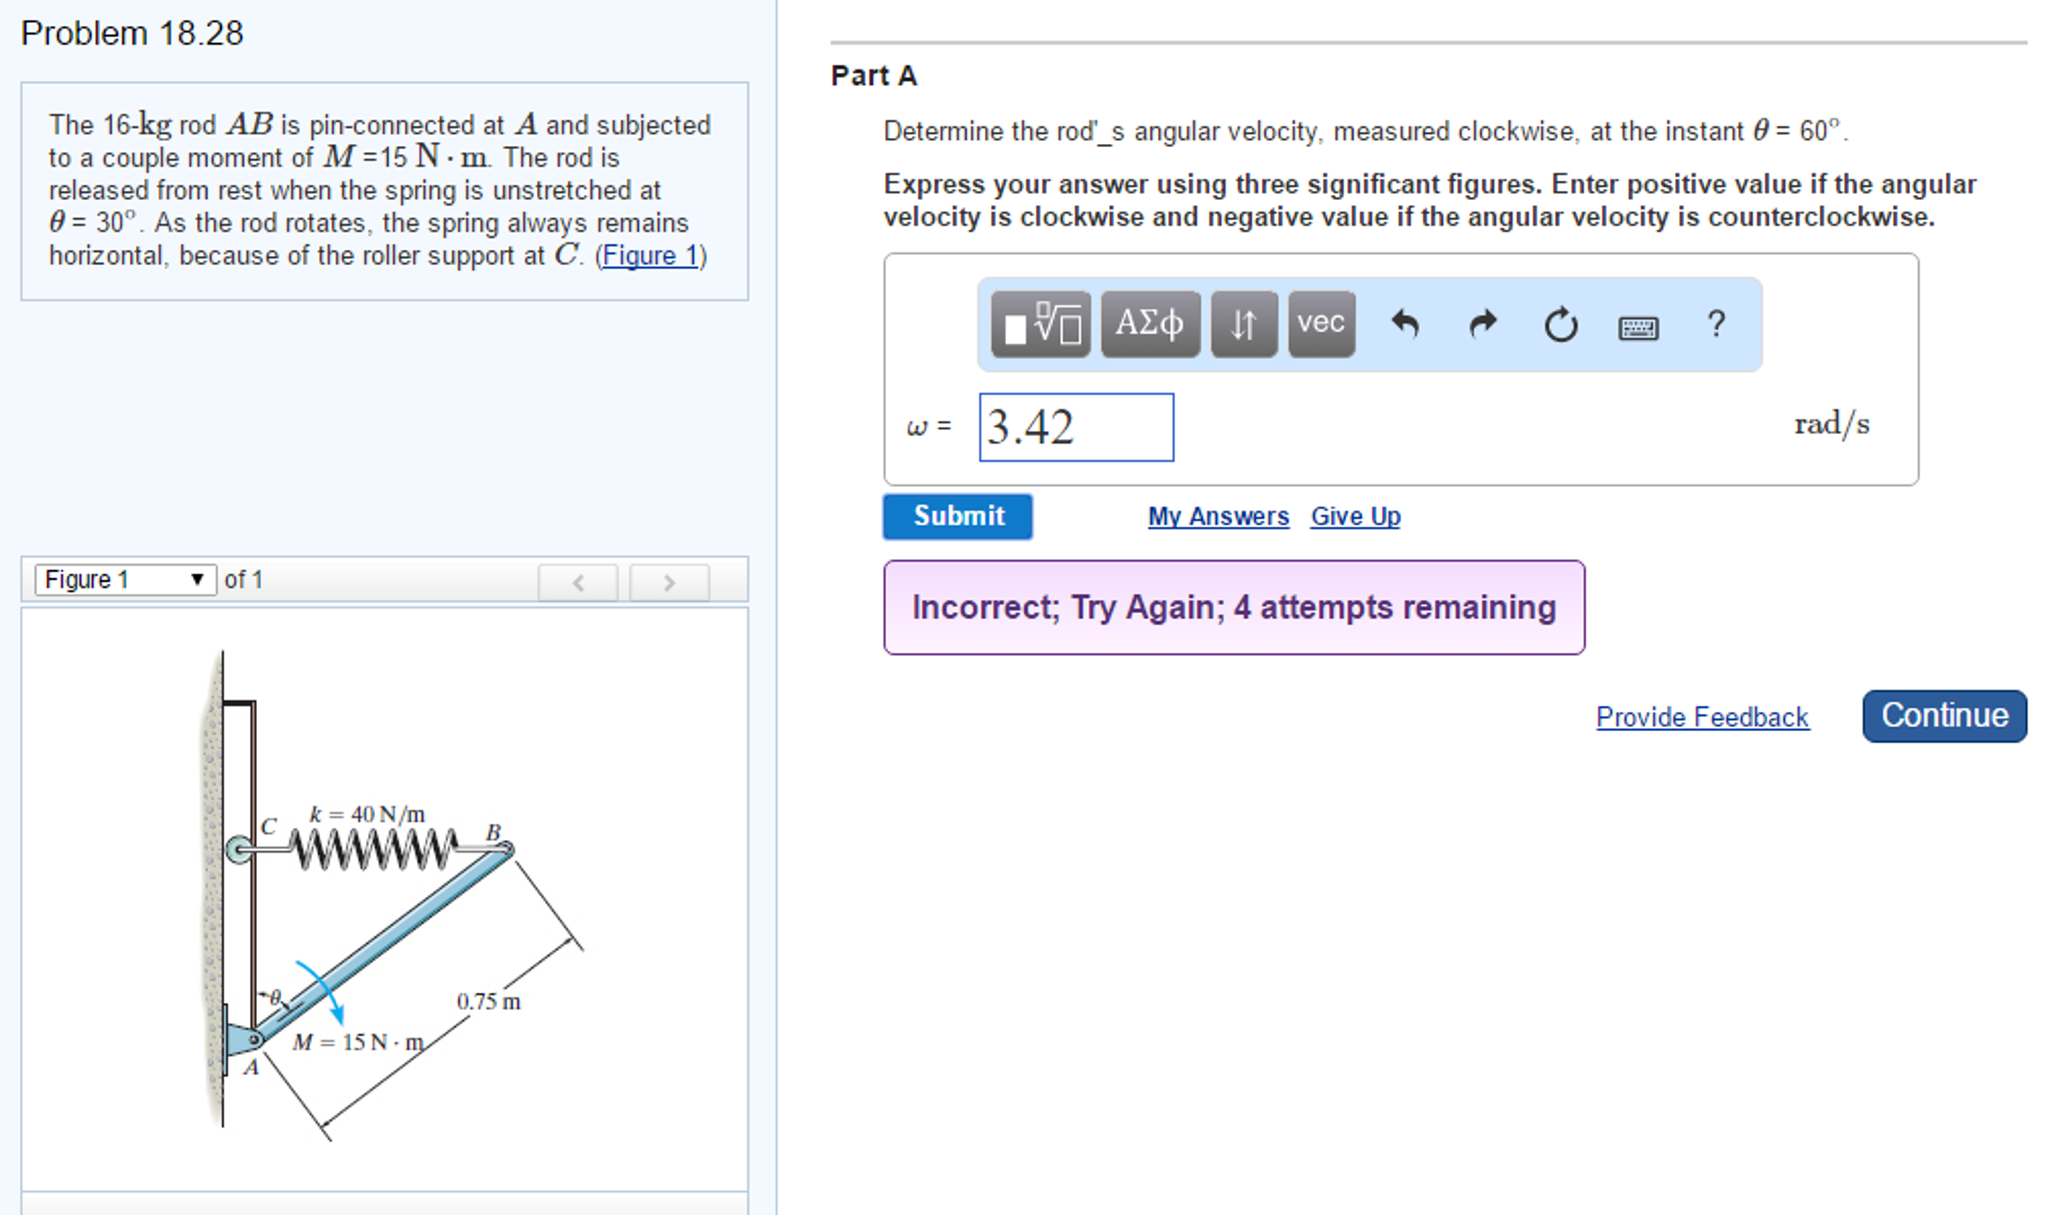Open keyboard shortcuts icon

(x=1638, y=327)
